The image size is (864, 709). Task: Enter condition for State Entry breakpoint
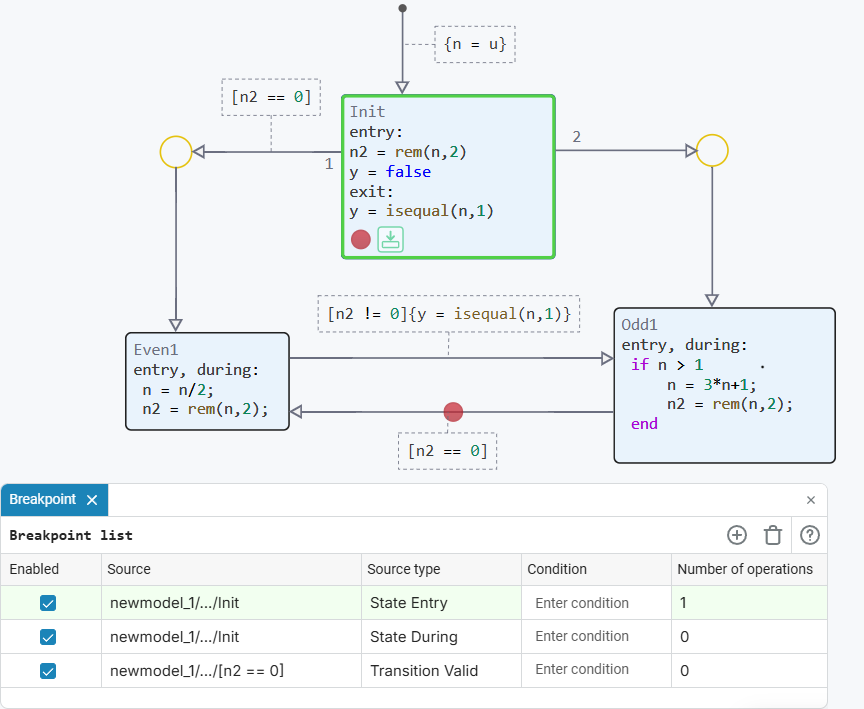pos(596,603)
